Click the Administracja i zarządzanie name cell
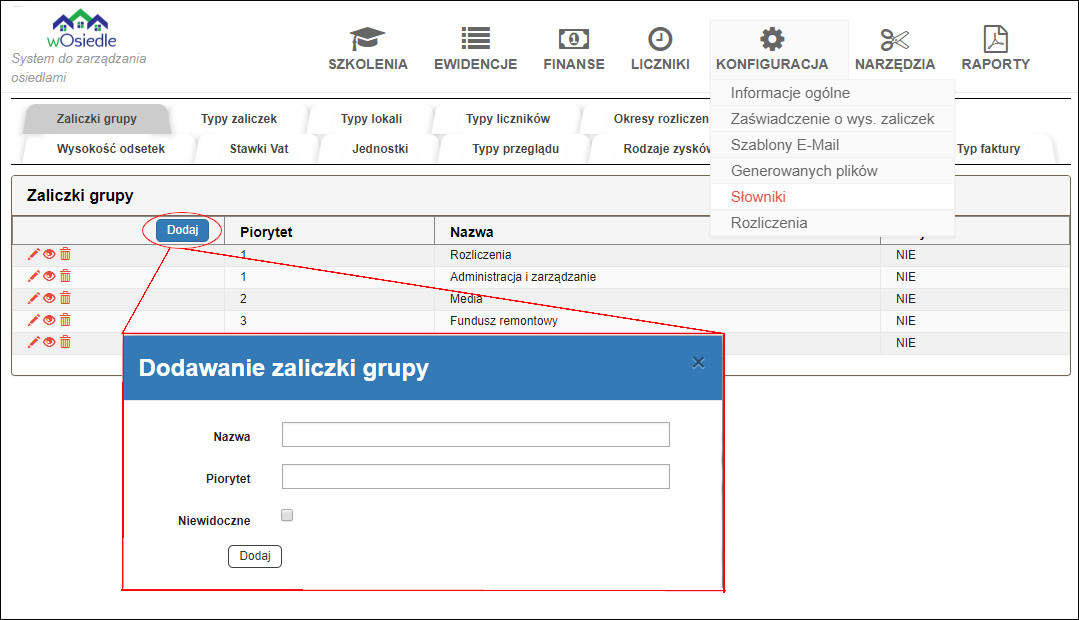1079x620 pixels. click(523, 277)
